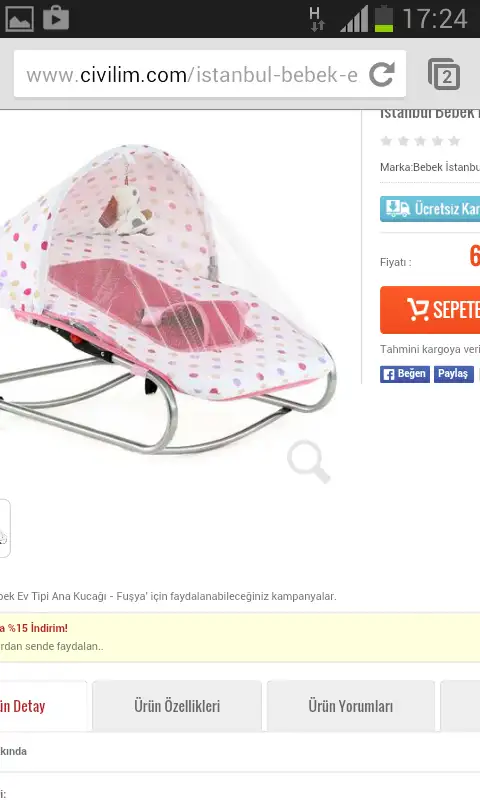Open the tab switcher showing 2 tabs
This screenshot has width=480, height=800.
[x=444, y=74]
